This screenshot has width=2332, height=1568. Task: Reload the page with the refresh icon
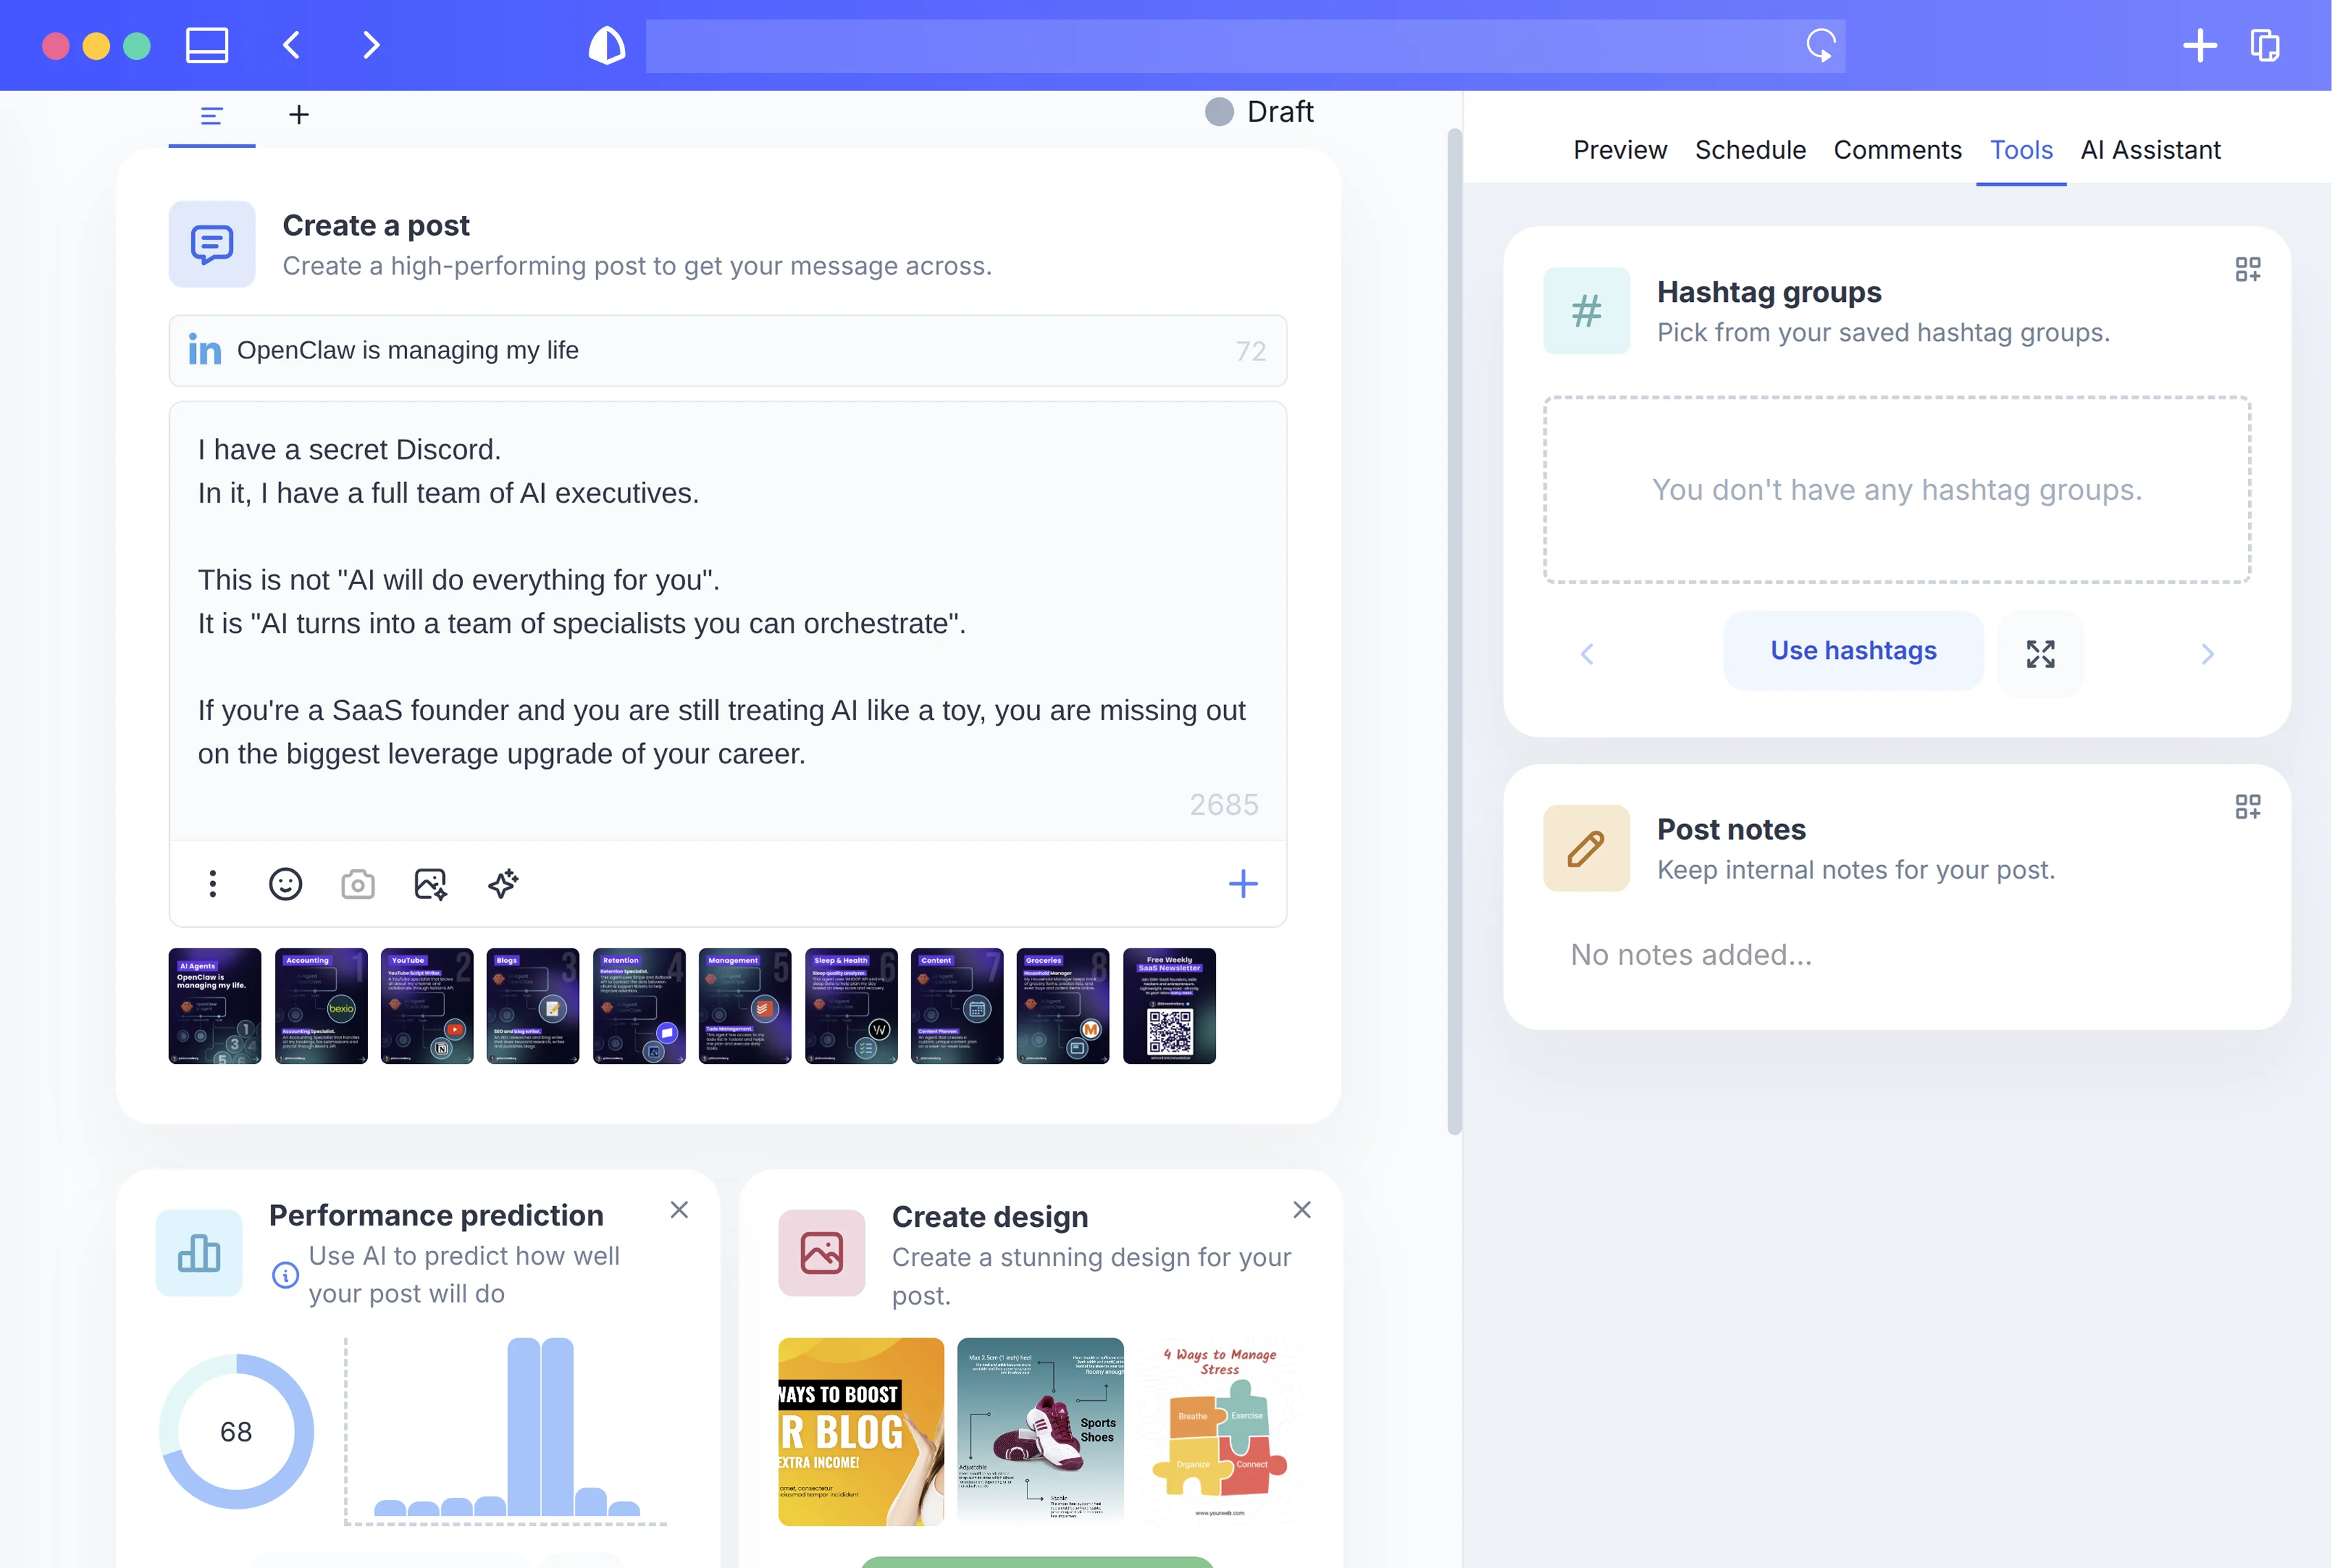click(x=1821, y=45)
